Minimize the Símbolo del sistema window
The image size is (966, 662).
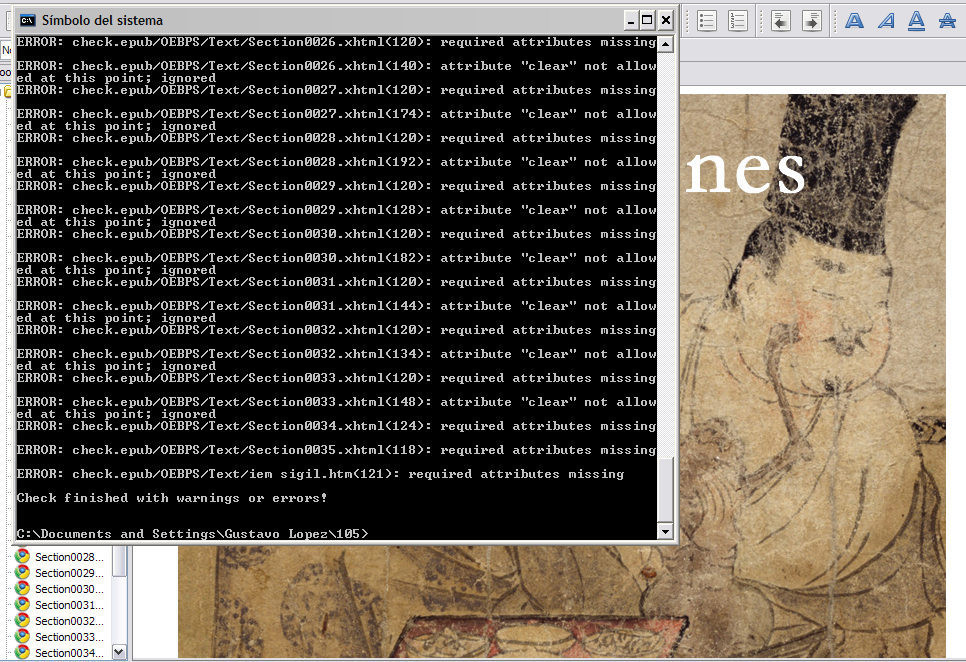630,20
